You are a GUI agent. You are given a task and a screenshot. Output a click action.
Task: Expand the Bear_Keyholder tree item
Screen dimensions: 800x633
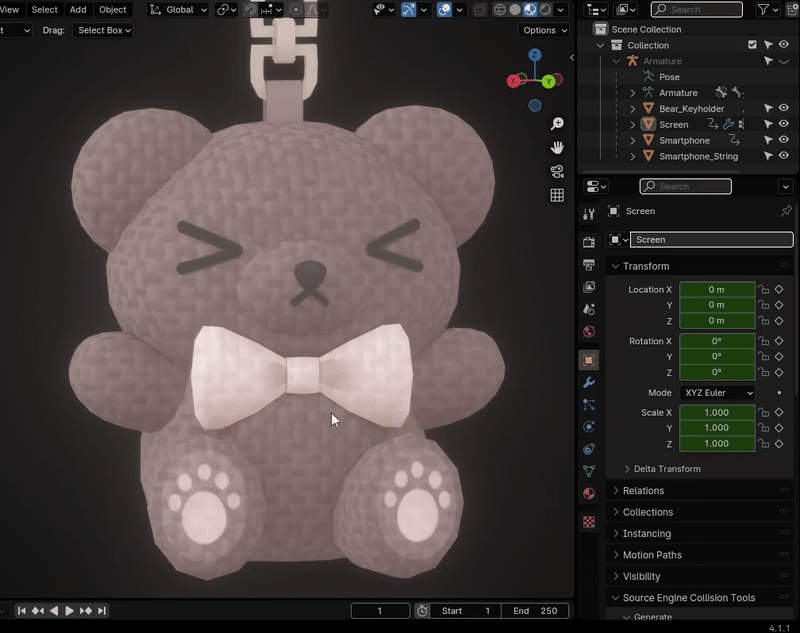coord(633,109)
